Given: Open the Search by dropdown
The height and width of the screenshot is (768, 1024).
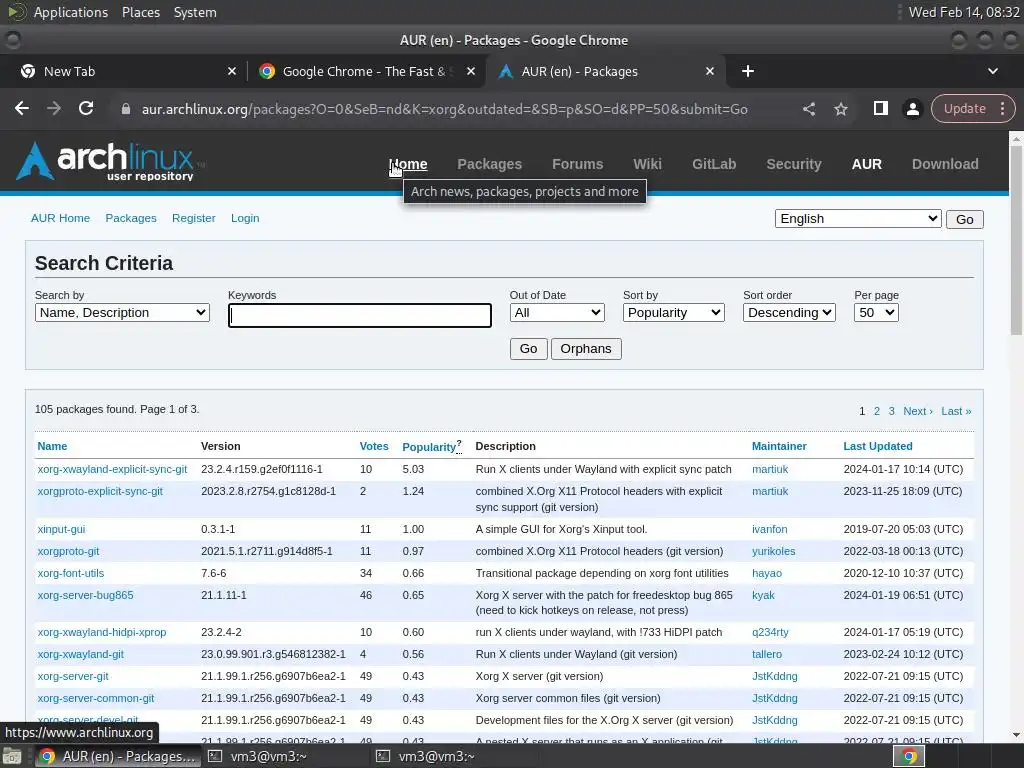Looking at the screenshot, I should point(122,313).
